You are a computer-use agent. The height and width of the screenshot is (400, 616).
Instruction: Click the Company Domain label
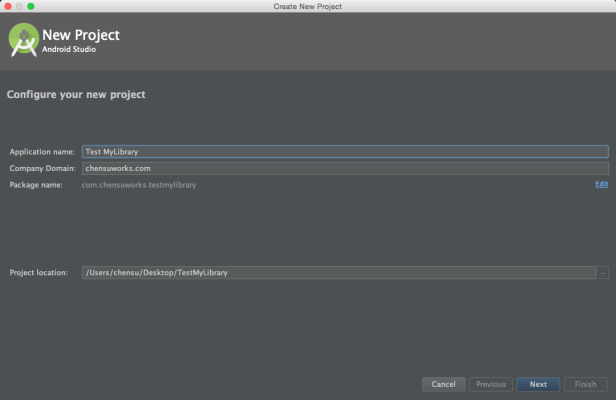tap(42, 168)
